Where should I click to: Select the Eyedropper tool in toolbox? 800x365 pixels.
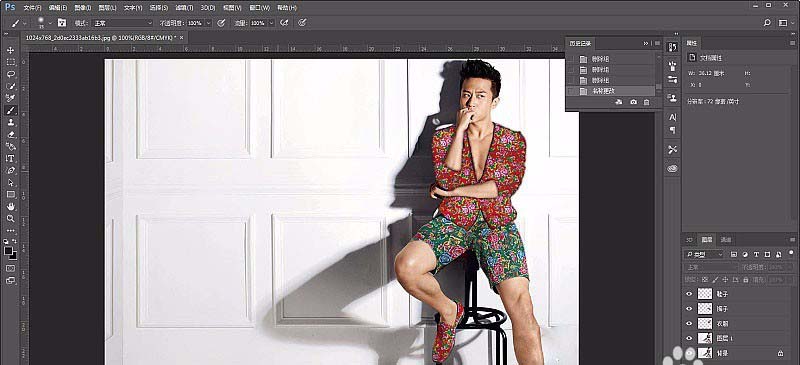click(11, 98)
